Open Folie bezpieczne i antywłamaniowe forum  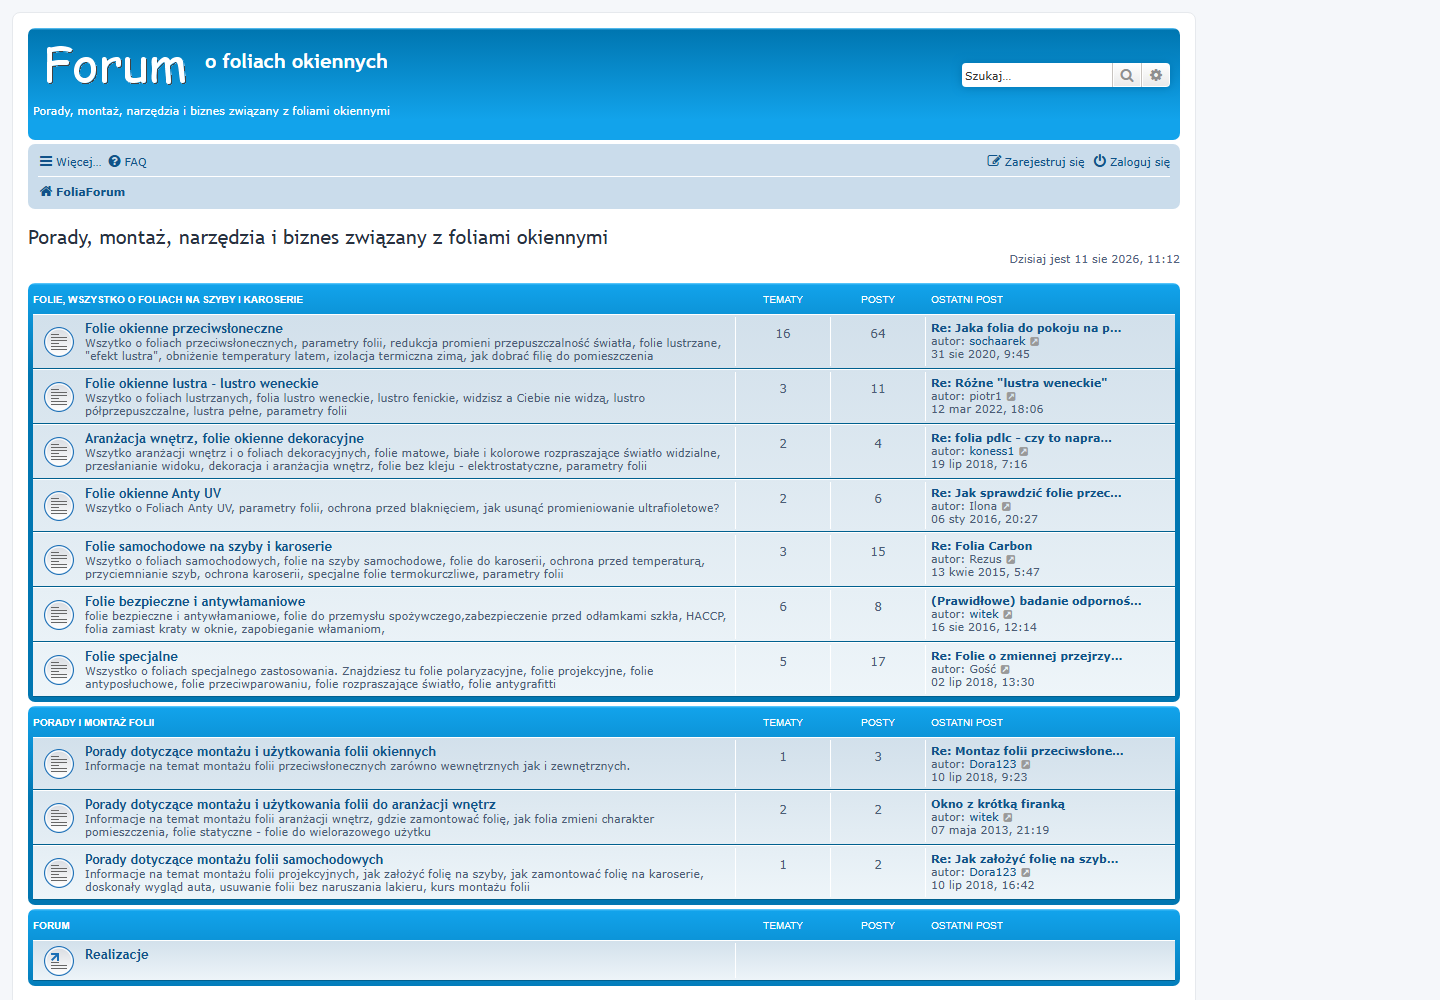click(195, 601)
